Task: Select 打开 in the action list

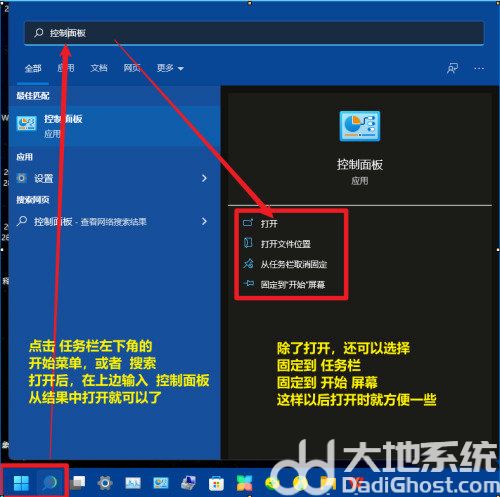Action: point(269,223)
